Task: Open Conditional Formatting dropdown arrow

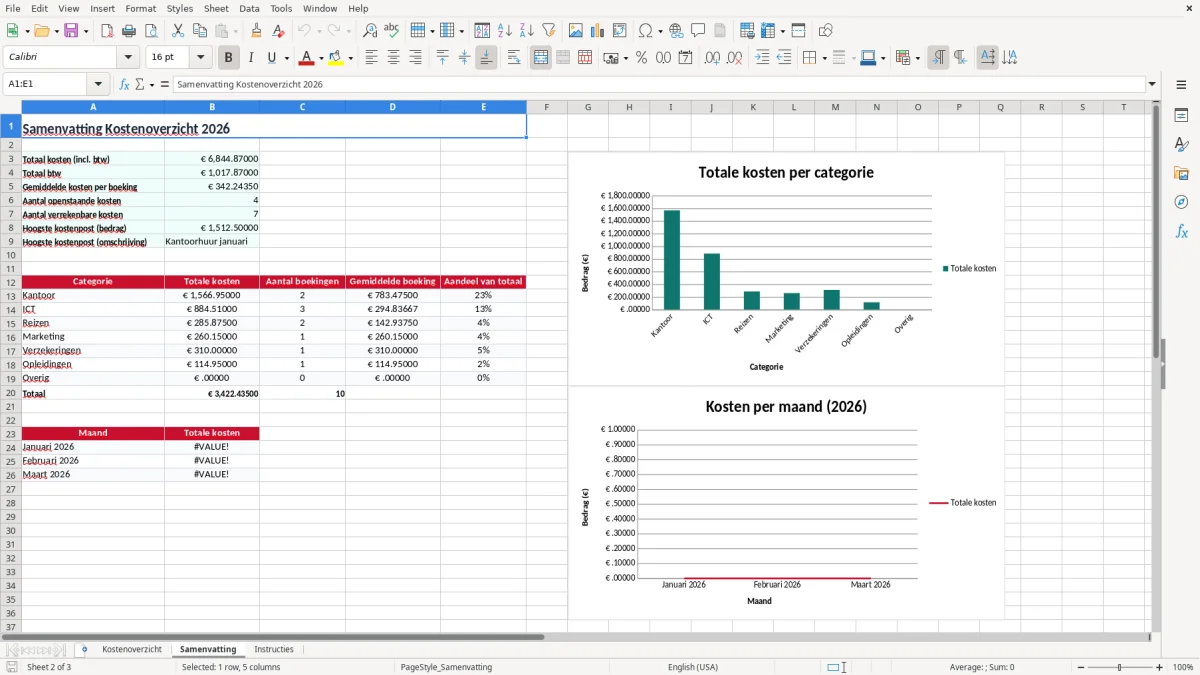Action: [917, 58]
